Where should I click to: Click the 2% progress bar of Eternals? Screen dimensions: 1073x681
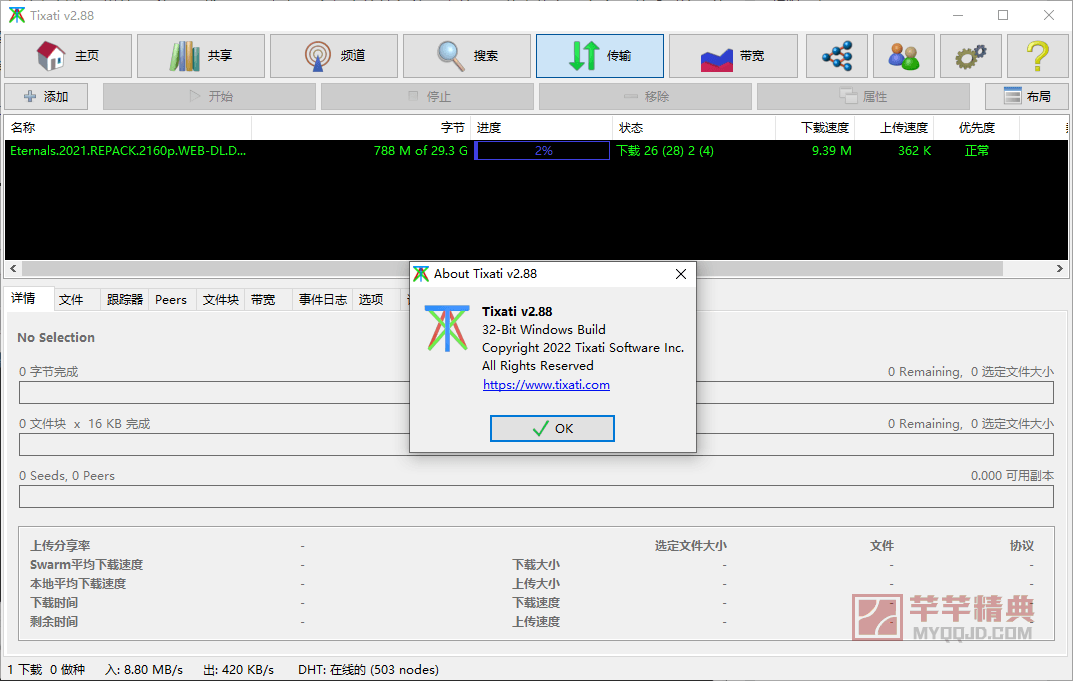542,151
